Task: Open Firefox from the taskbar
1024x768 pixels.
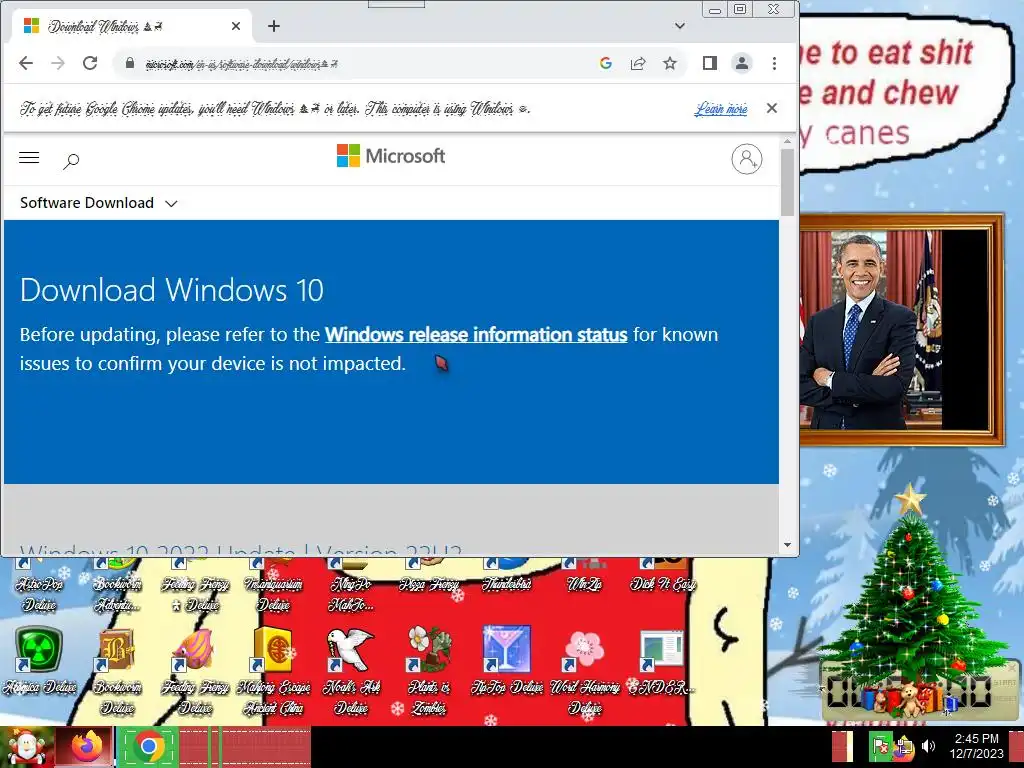Action: (x=87, y=747)
